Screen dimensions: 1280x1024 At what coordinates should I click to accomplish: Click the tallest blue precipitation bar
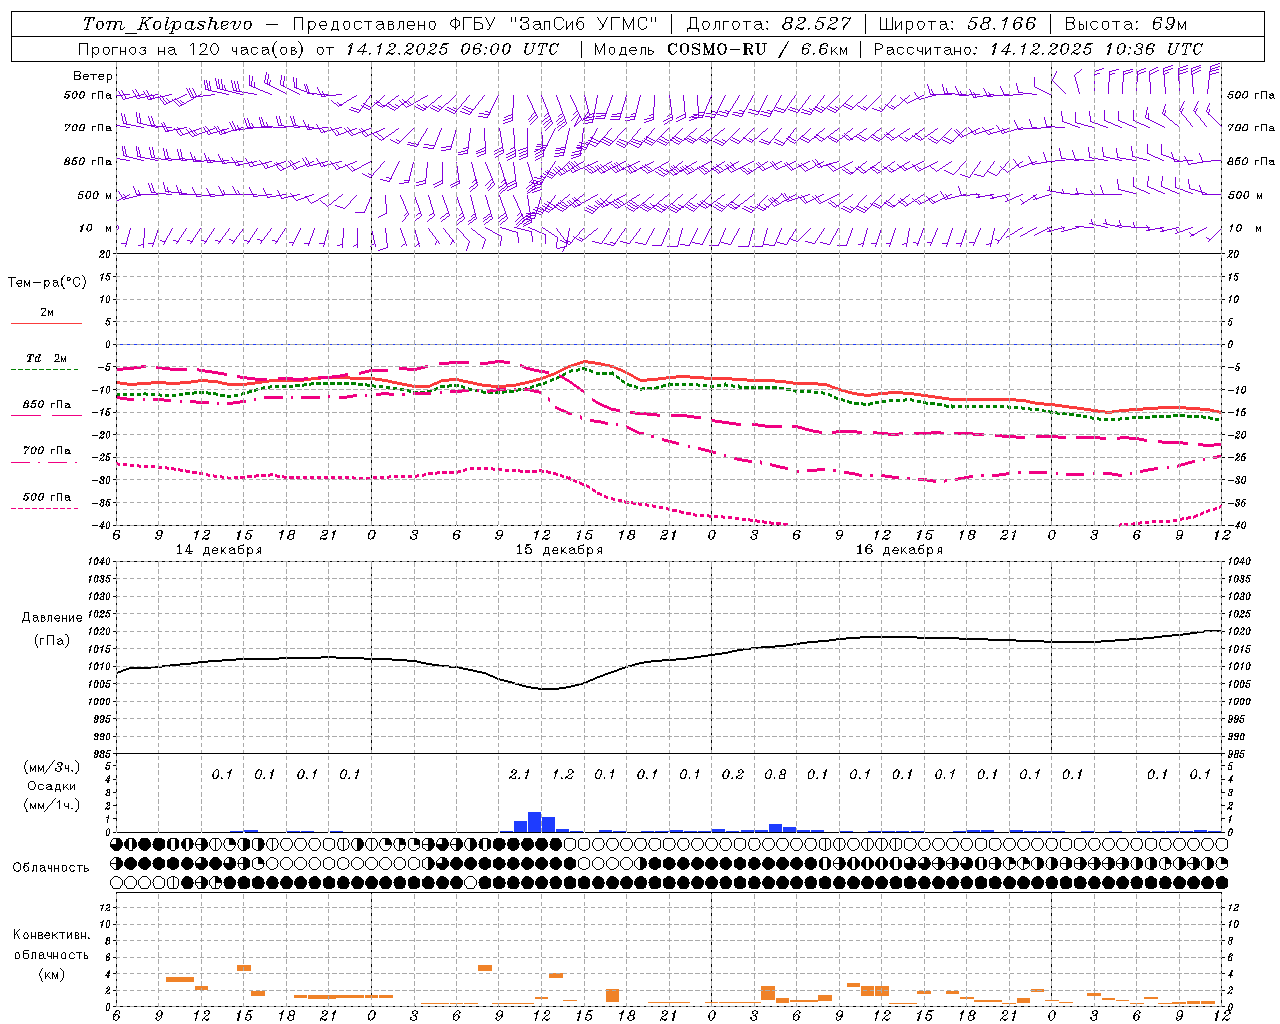point(534,822)
